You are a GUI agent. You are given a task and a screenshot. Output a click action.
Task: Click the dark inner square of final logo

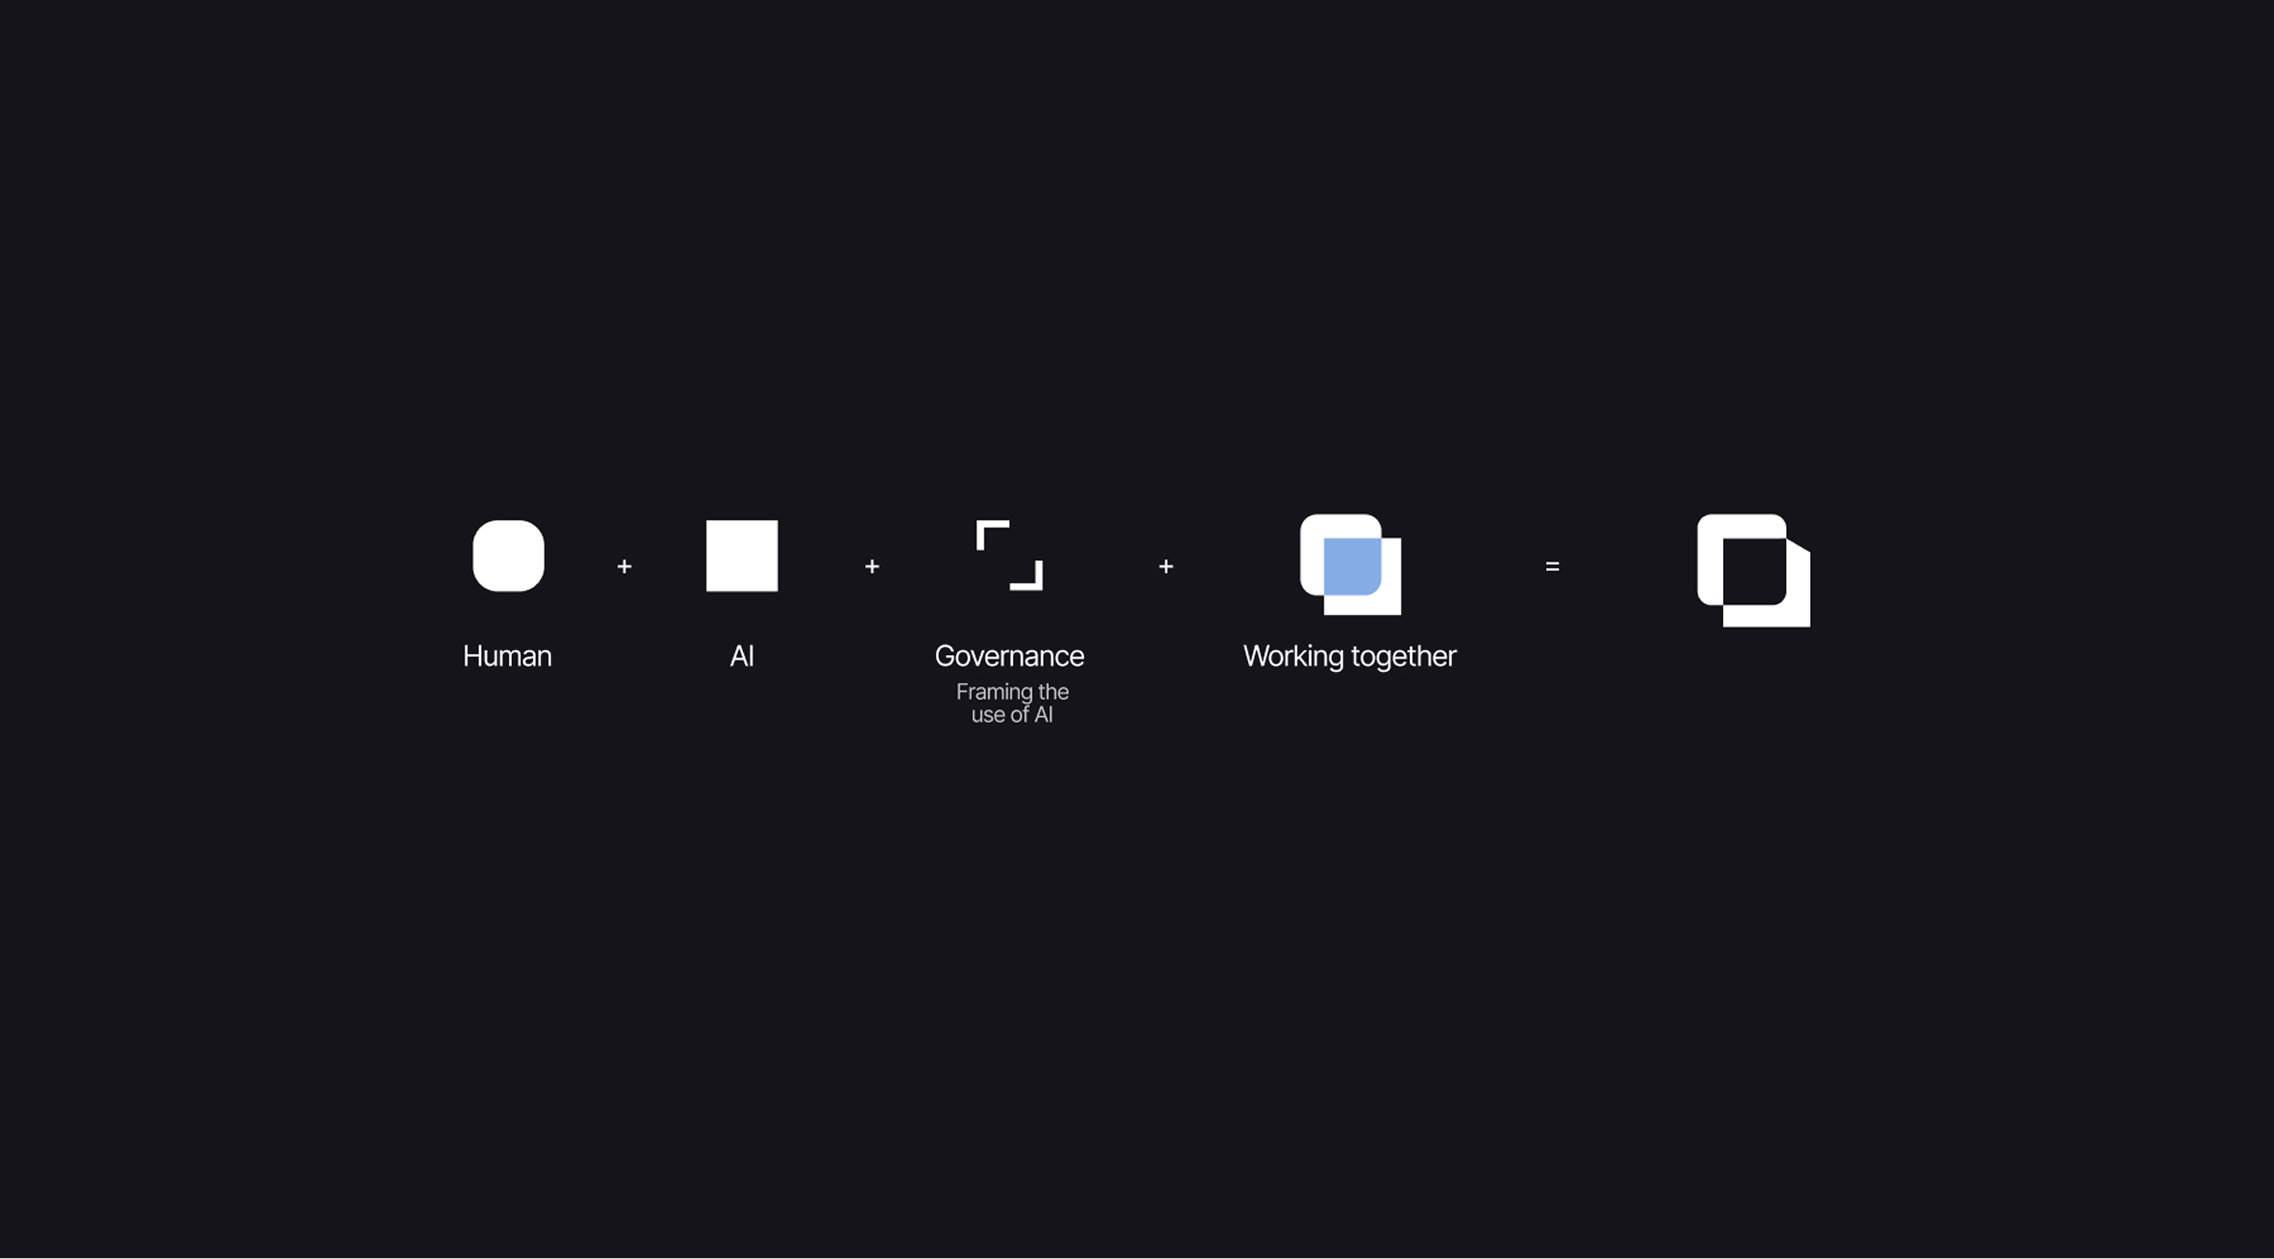(1754, 571)
